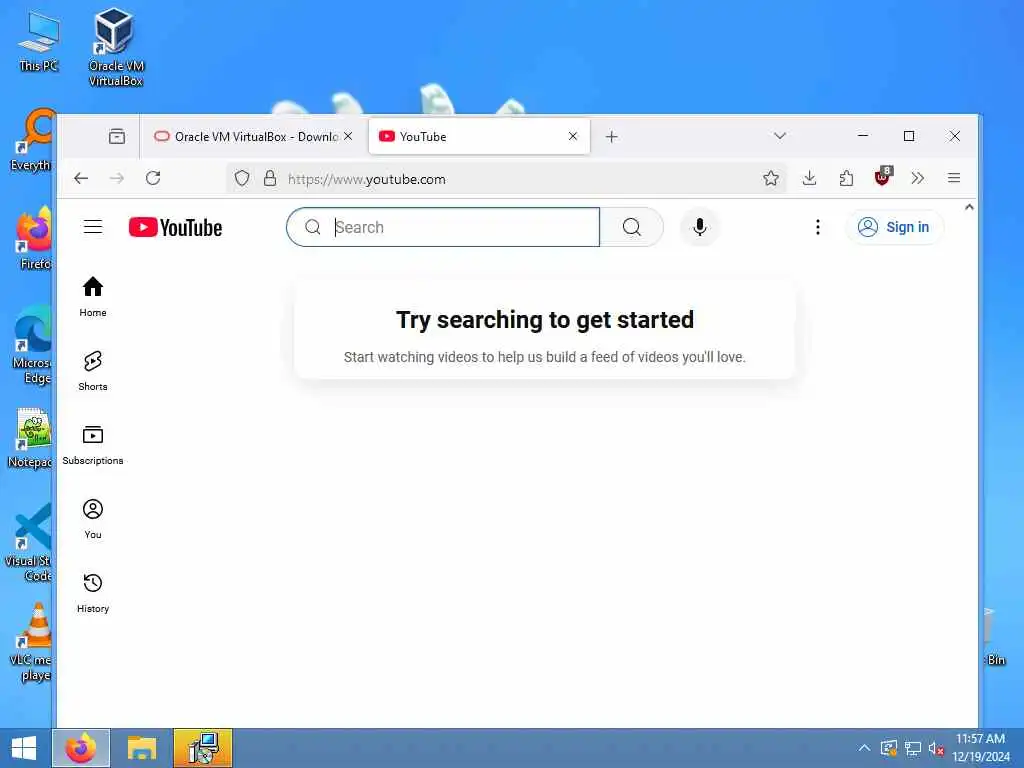
Task: Start voice search with microphone icon
Action: point(699,227)
